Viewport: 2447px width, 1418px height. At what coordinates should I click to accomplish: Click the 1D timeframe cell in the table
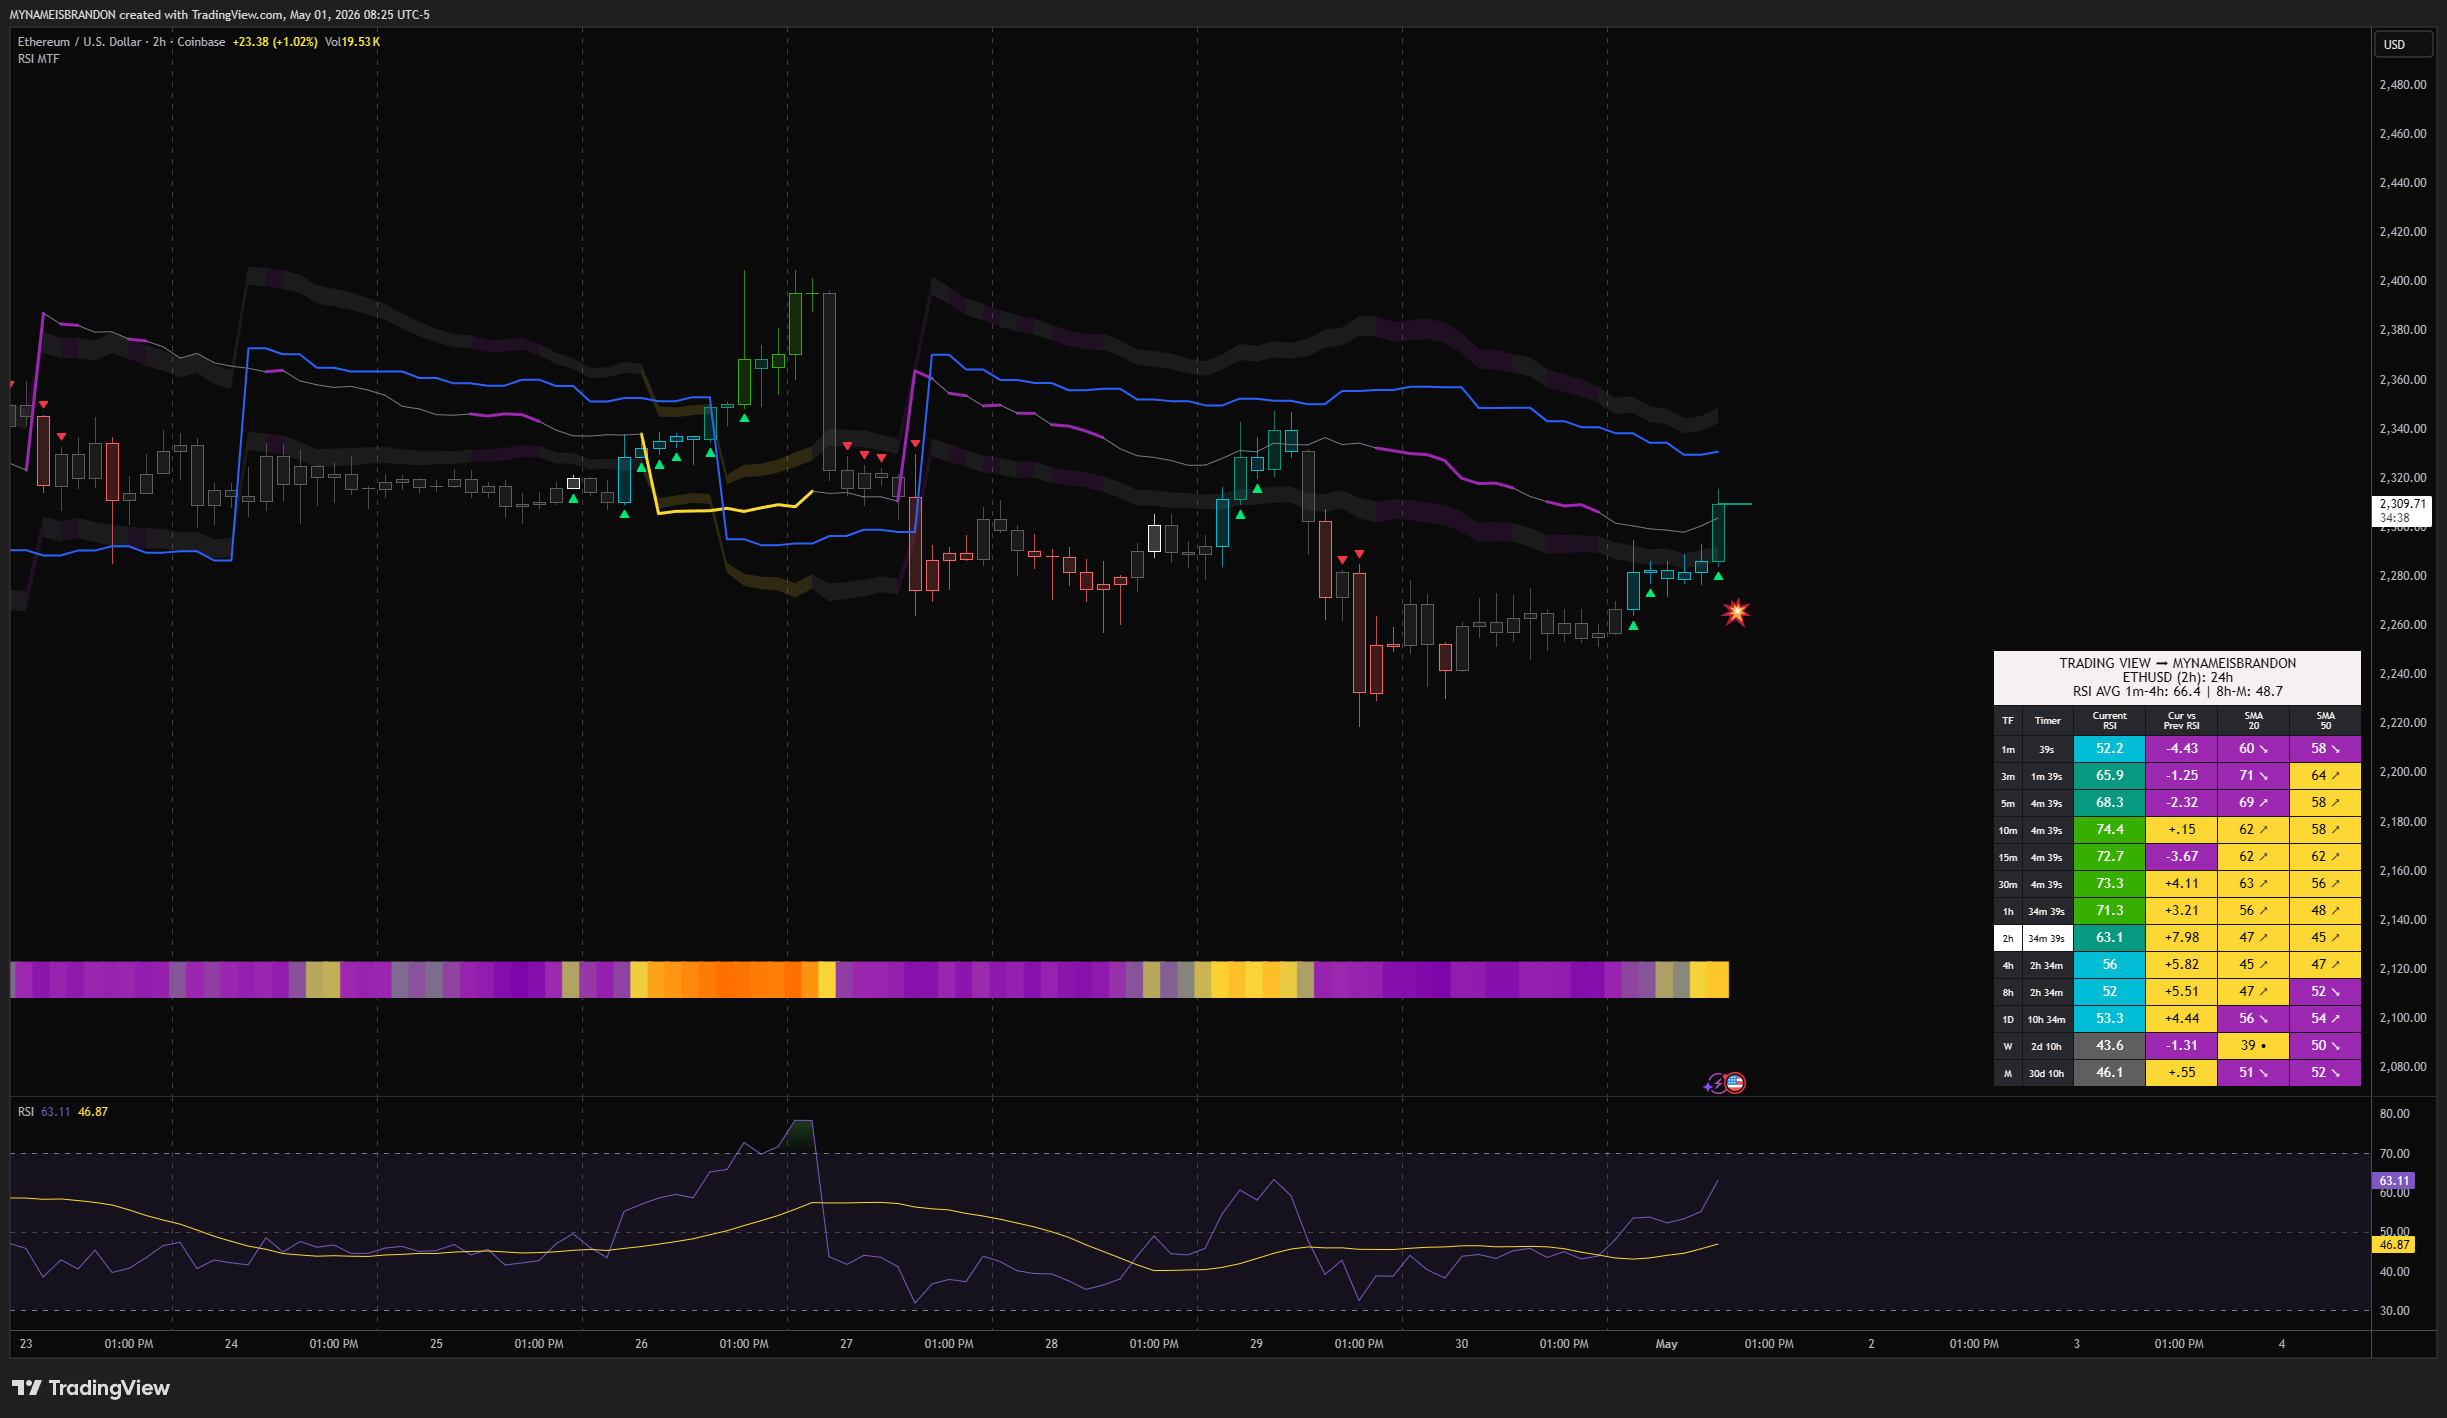tap(2007, 1019)
